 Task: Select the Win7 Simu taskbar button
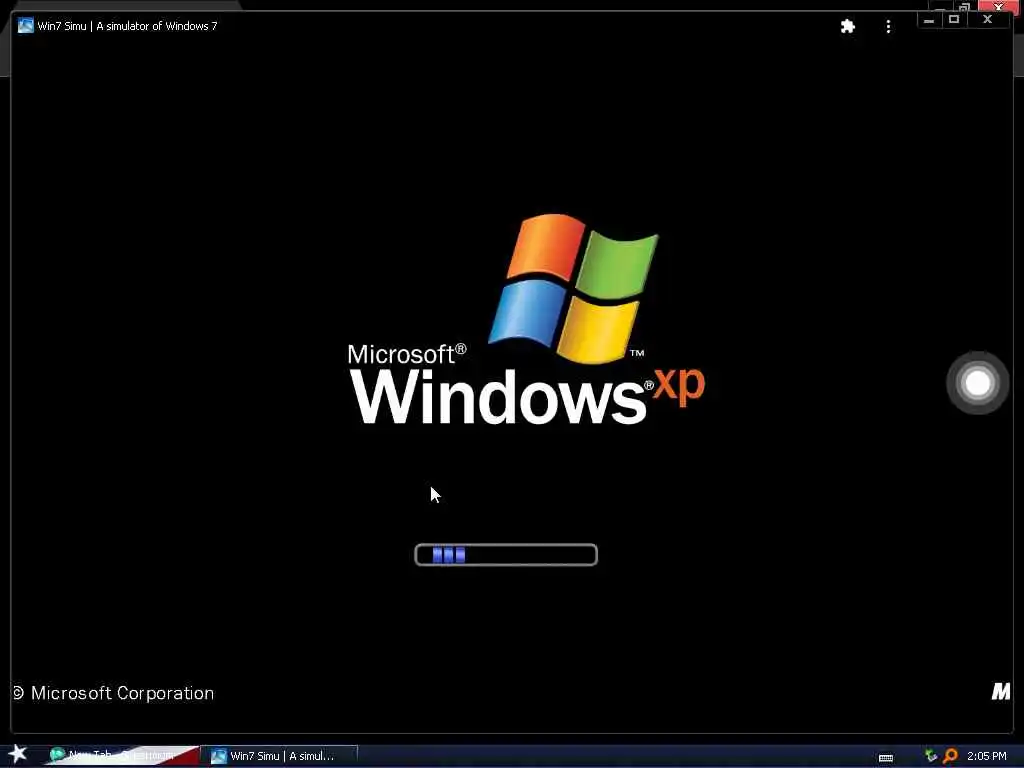tap(279, 756)
